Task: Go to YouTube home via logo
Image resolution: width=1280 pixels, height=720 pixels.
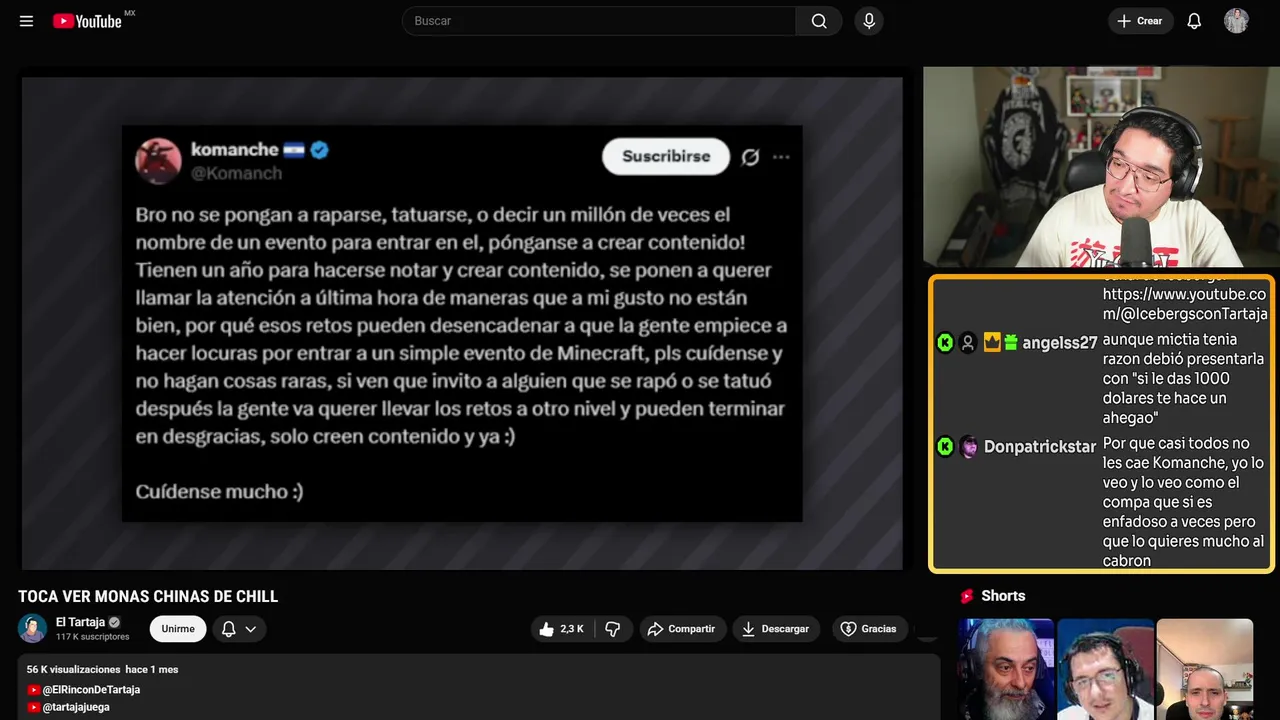Action: coord(89,21)
